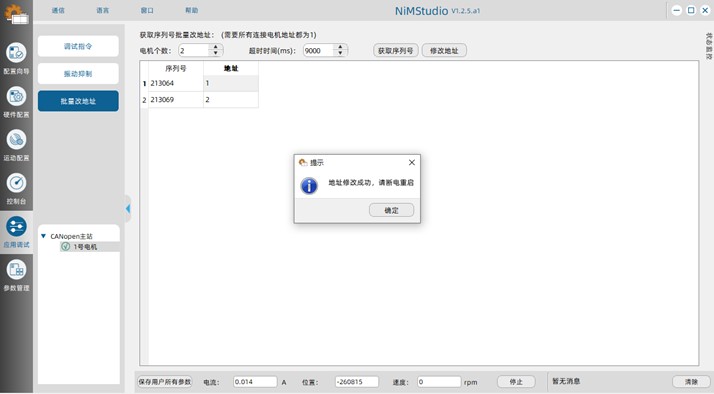
Task: Open the 配置向导 sidebar icon
Action: [16, 53]
